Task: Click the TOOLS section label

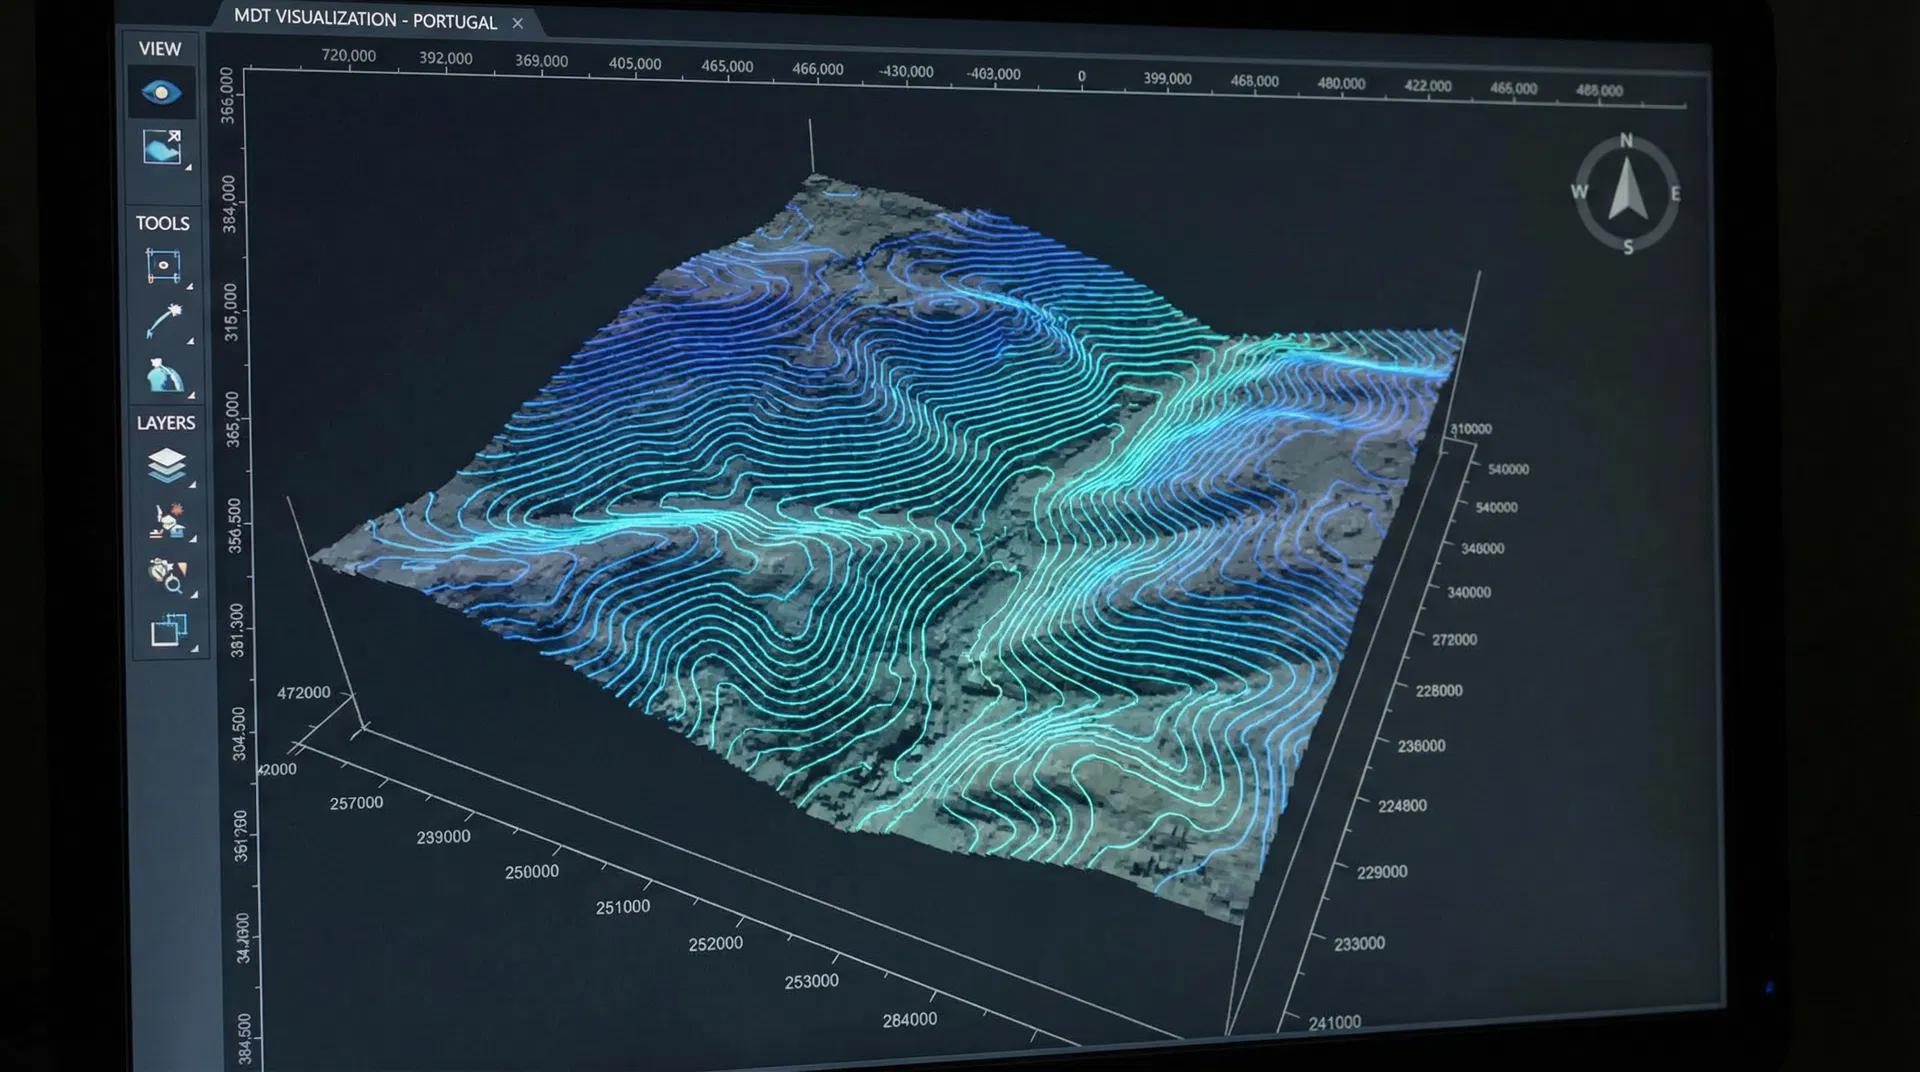Action: 164,223
